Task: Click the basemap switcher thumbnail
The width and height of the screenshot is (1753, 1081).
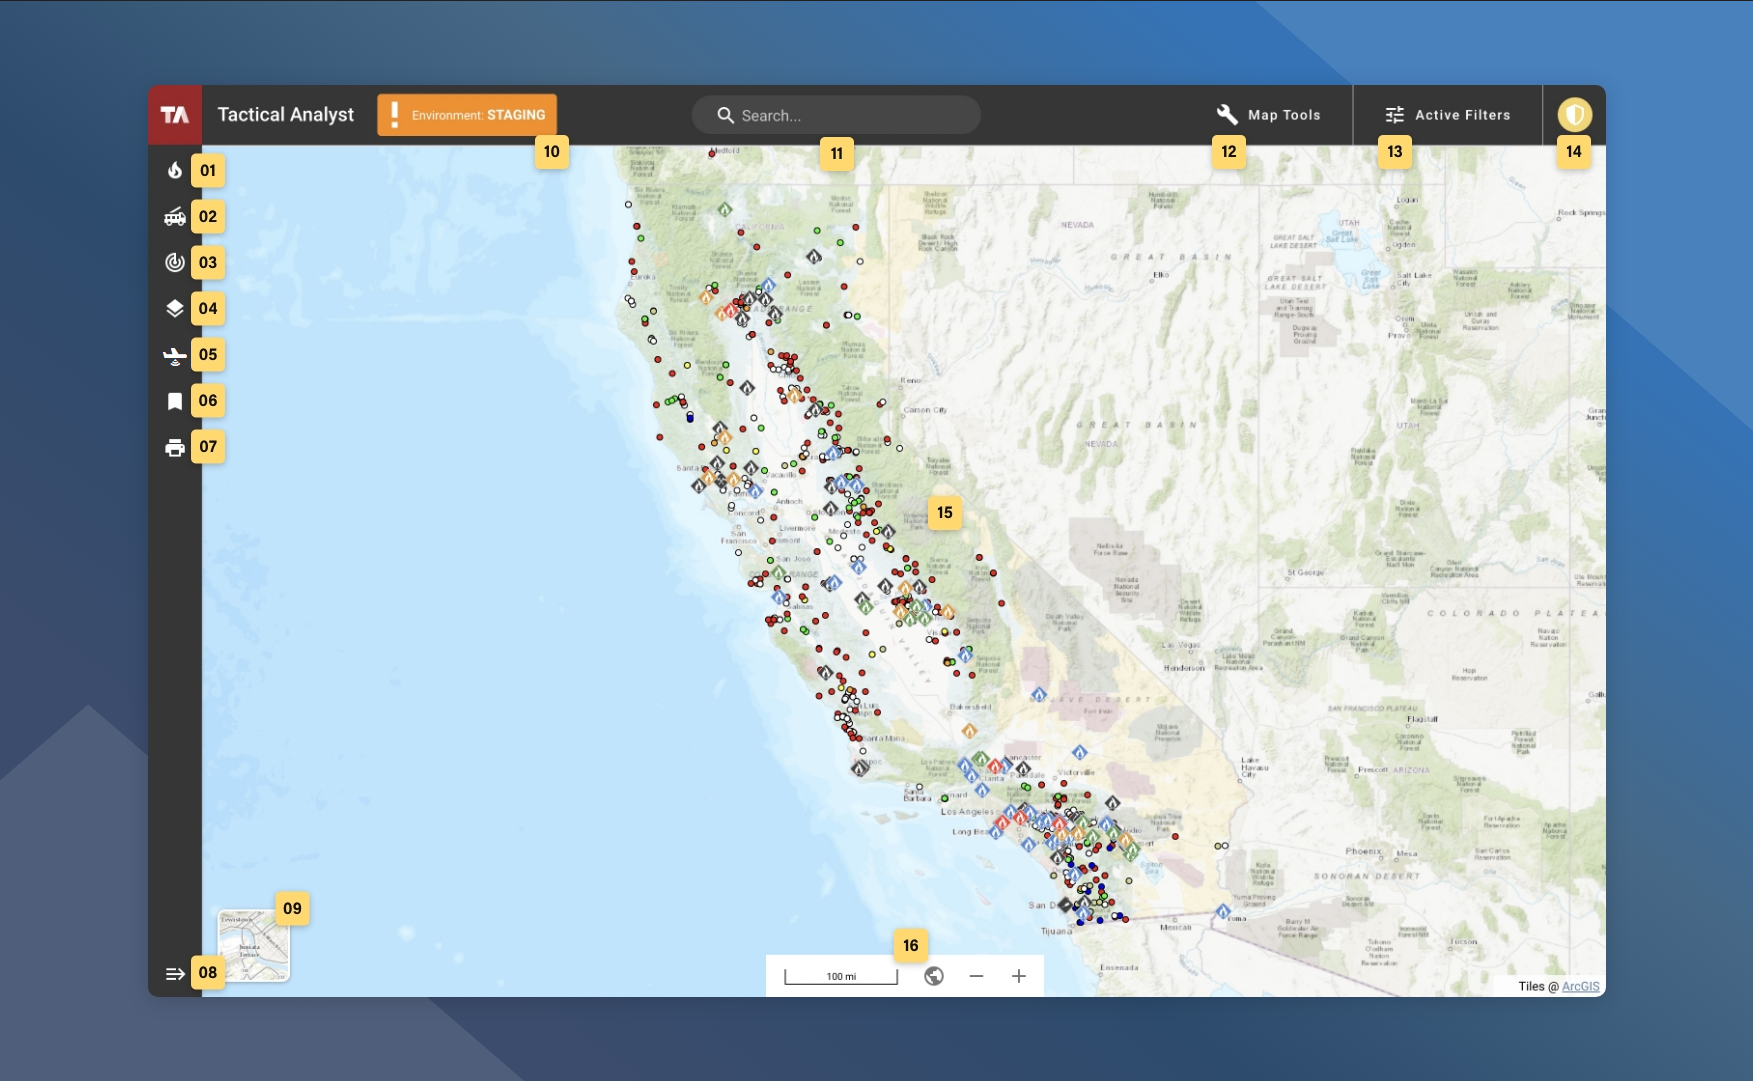Action: coord(253,945)
